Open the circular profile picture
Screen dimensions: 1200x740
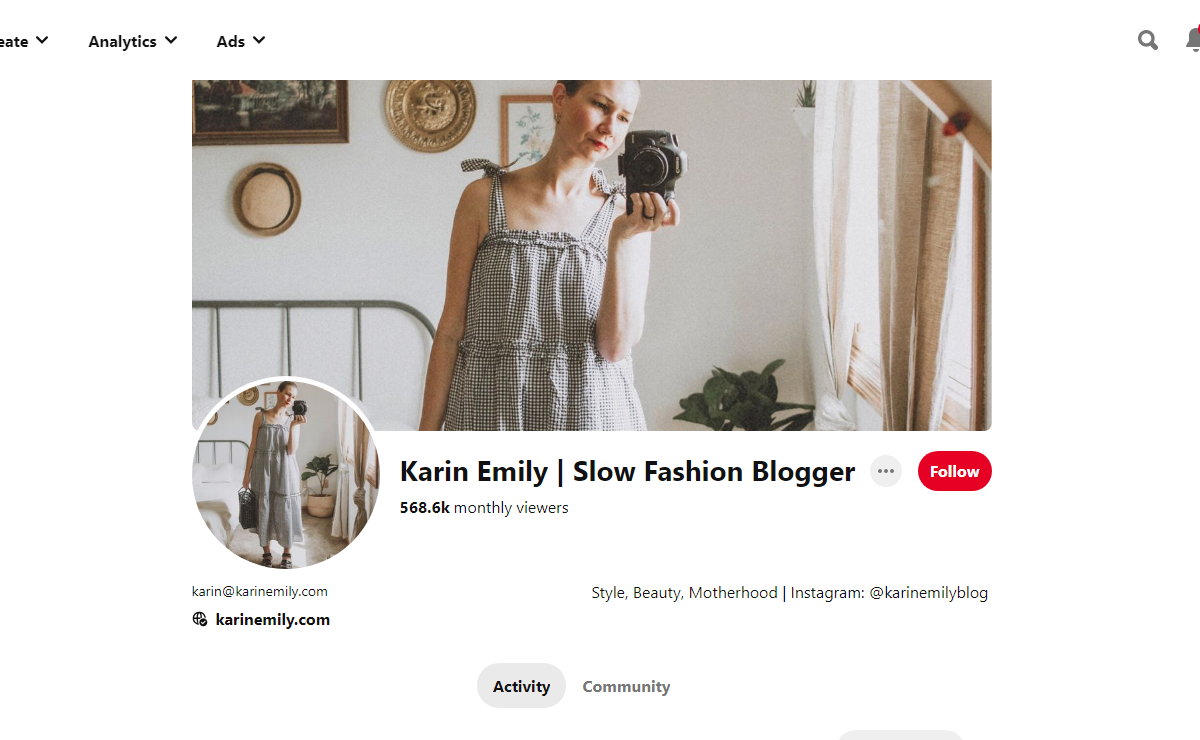[x=286, y=473]
